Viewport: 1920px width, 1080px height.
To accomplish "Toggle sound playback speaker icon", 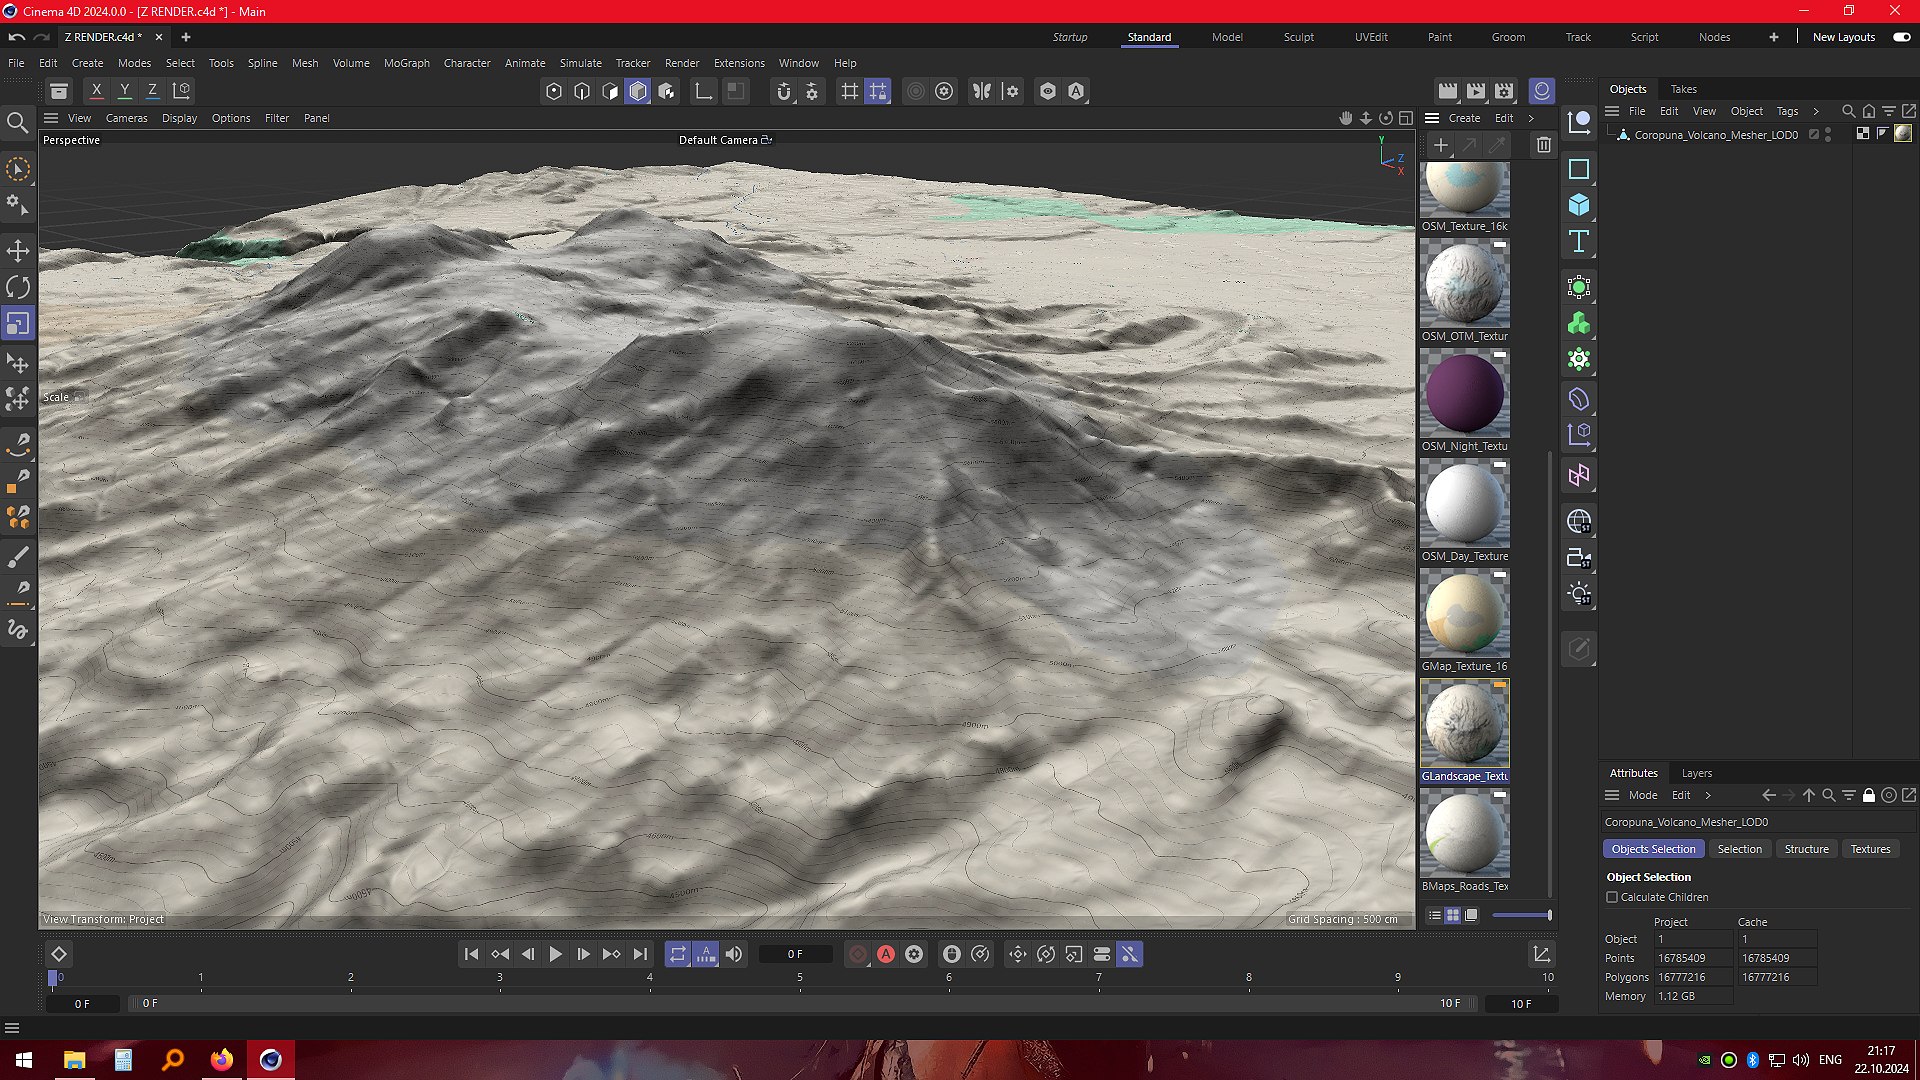I will tap(734, 954).
